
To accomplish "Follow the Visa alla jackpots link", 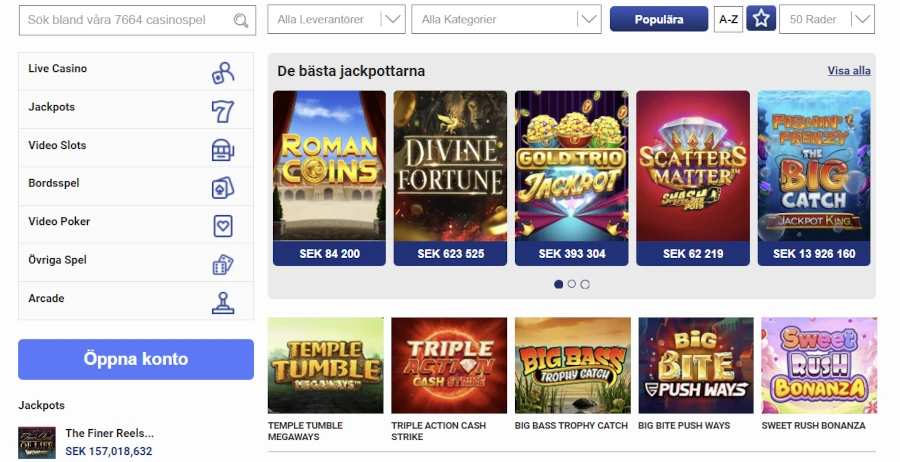I will tap(848, 71).
